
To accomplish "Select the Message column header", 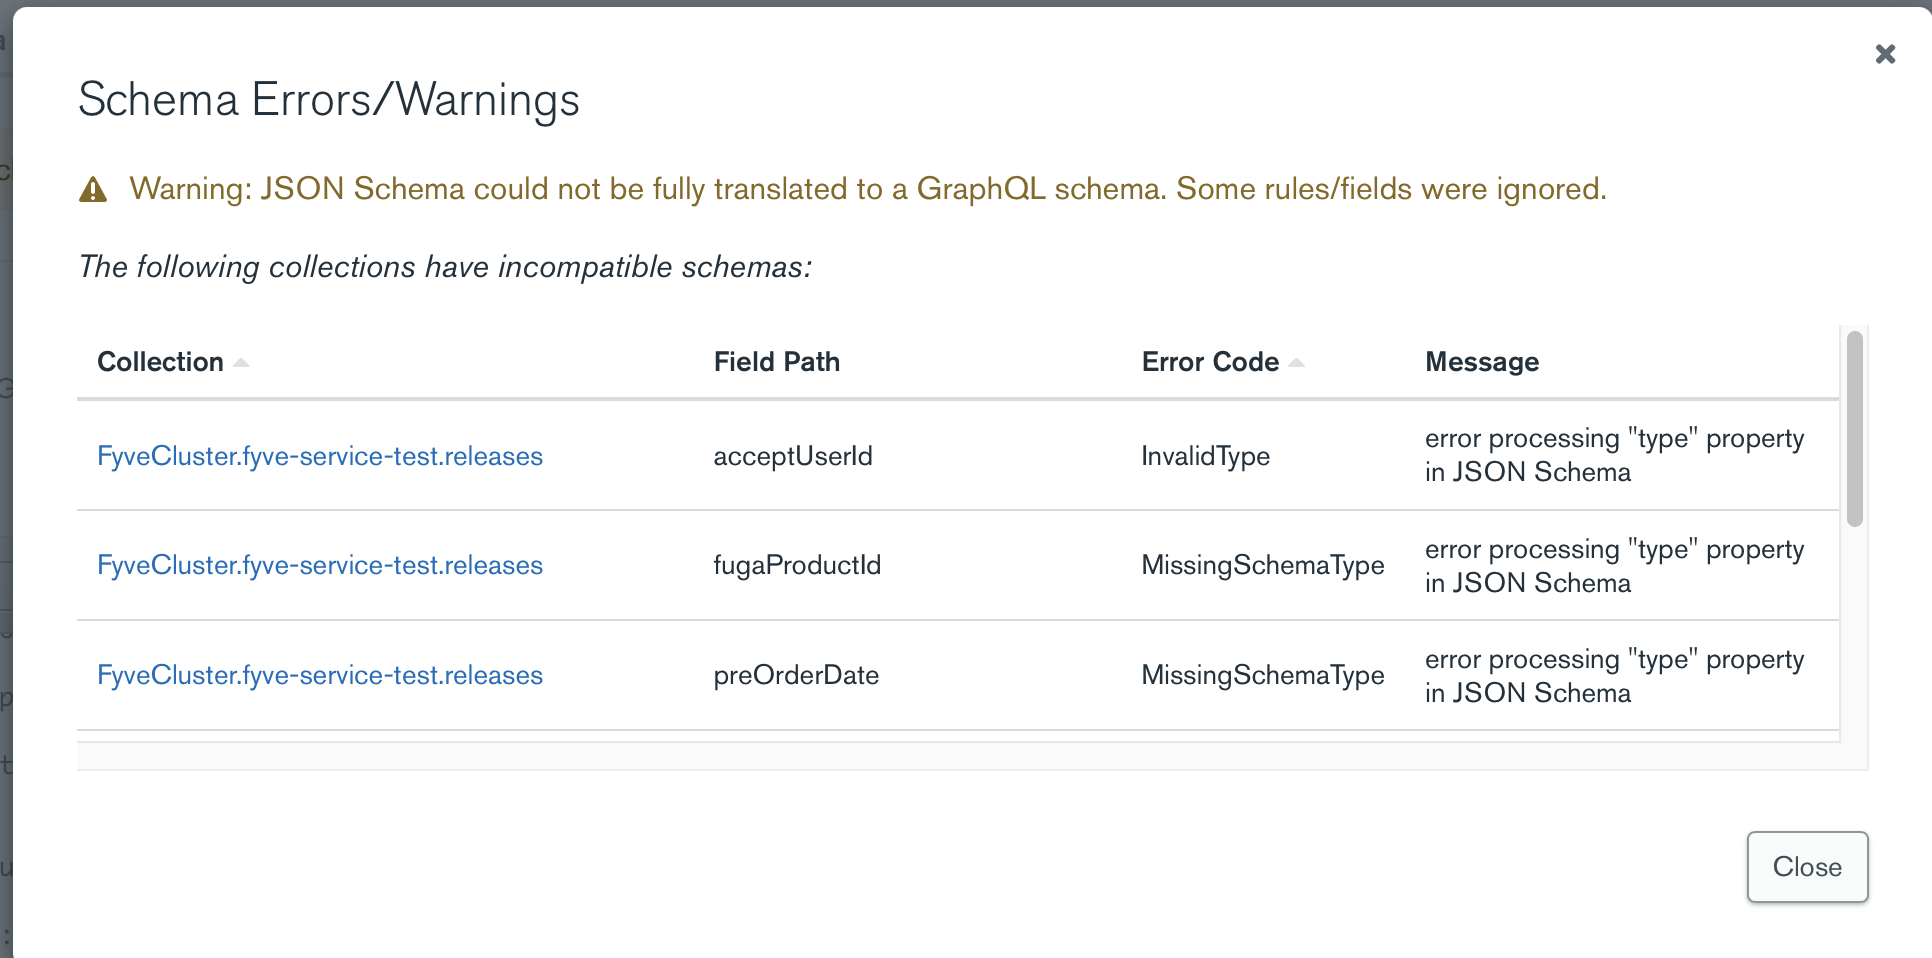I will [1481, 362].
